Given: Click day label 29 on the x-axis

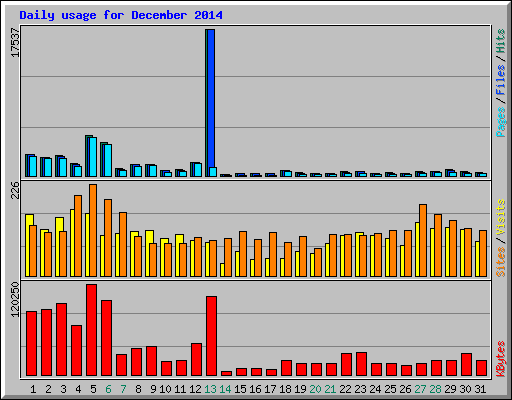Looking at the screenshot, I should (450, 389).
